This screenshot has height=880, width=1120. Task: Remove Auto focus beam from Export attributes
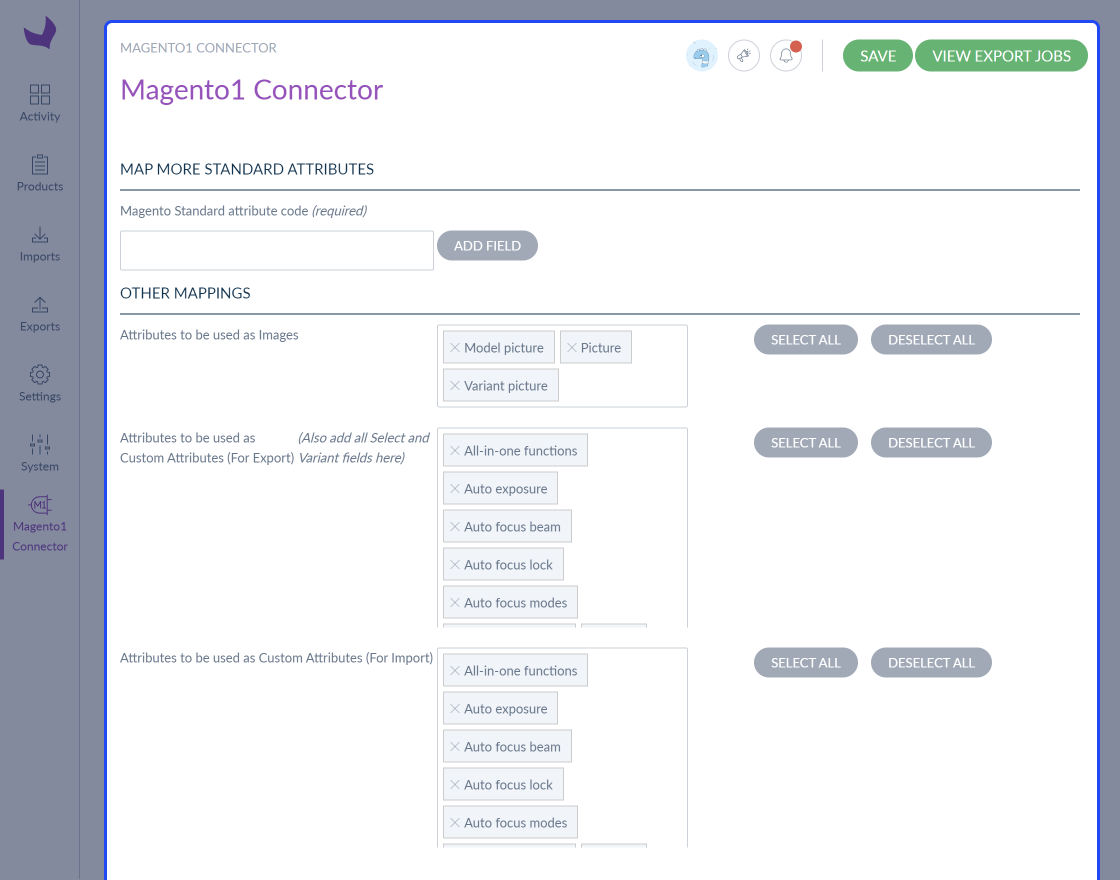pyautogui.click(x=454, y=526)
